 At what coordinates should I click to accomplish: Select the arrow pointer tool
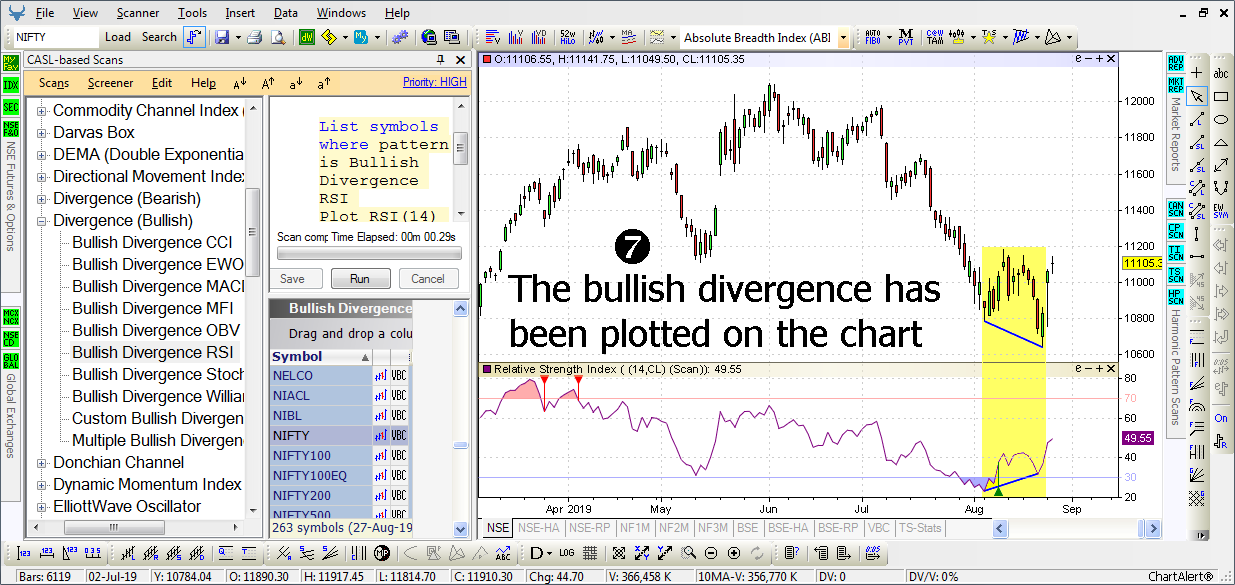1197,96
